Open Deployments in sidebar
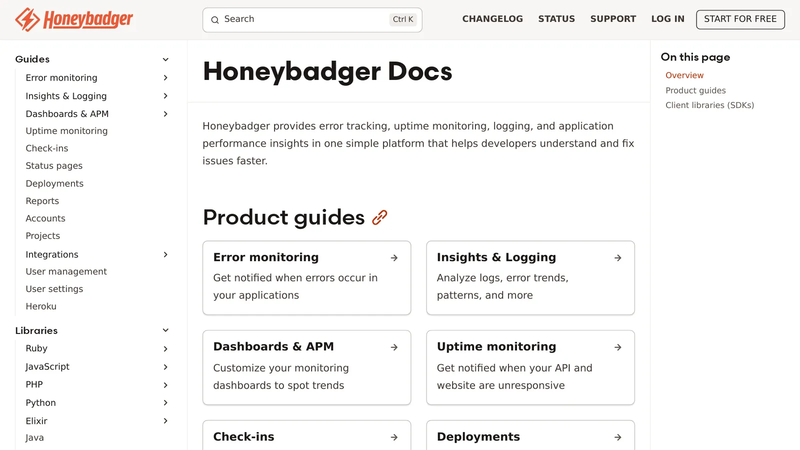Image resolution: width=800 pixels, height=450 pixels. click(54, 183)
